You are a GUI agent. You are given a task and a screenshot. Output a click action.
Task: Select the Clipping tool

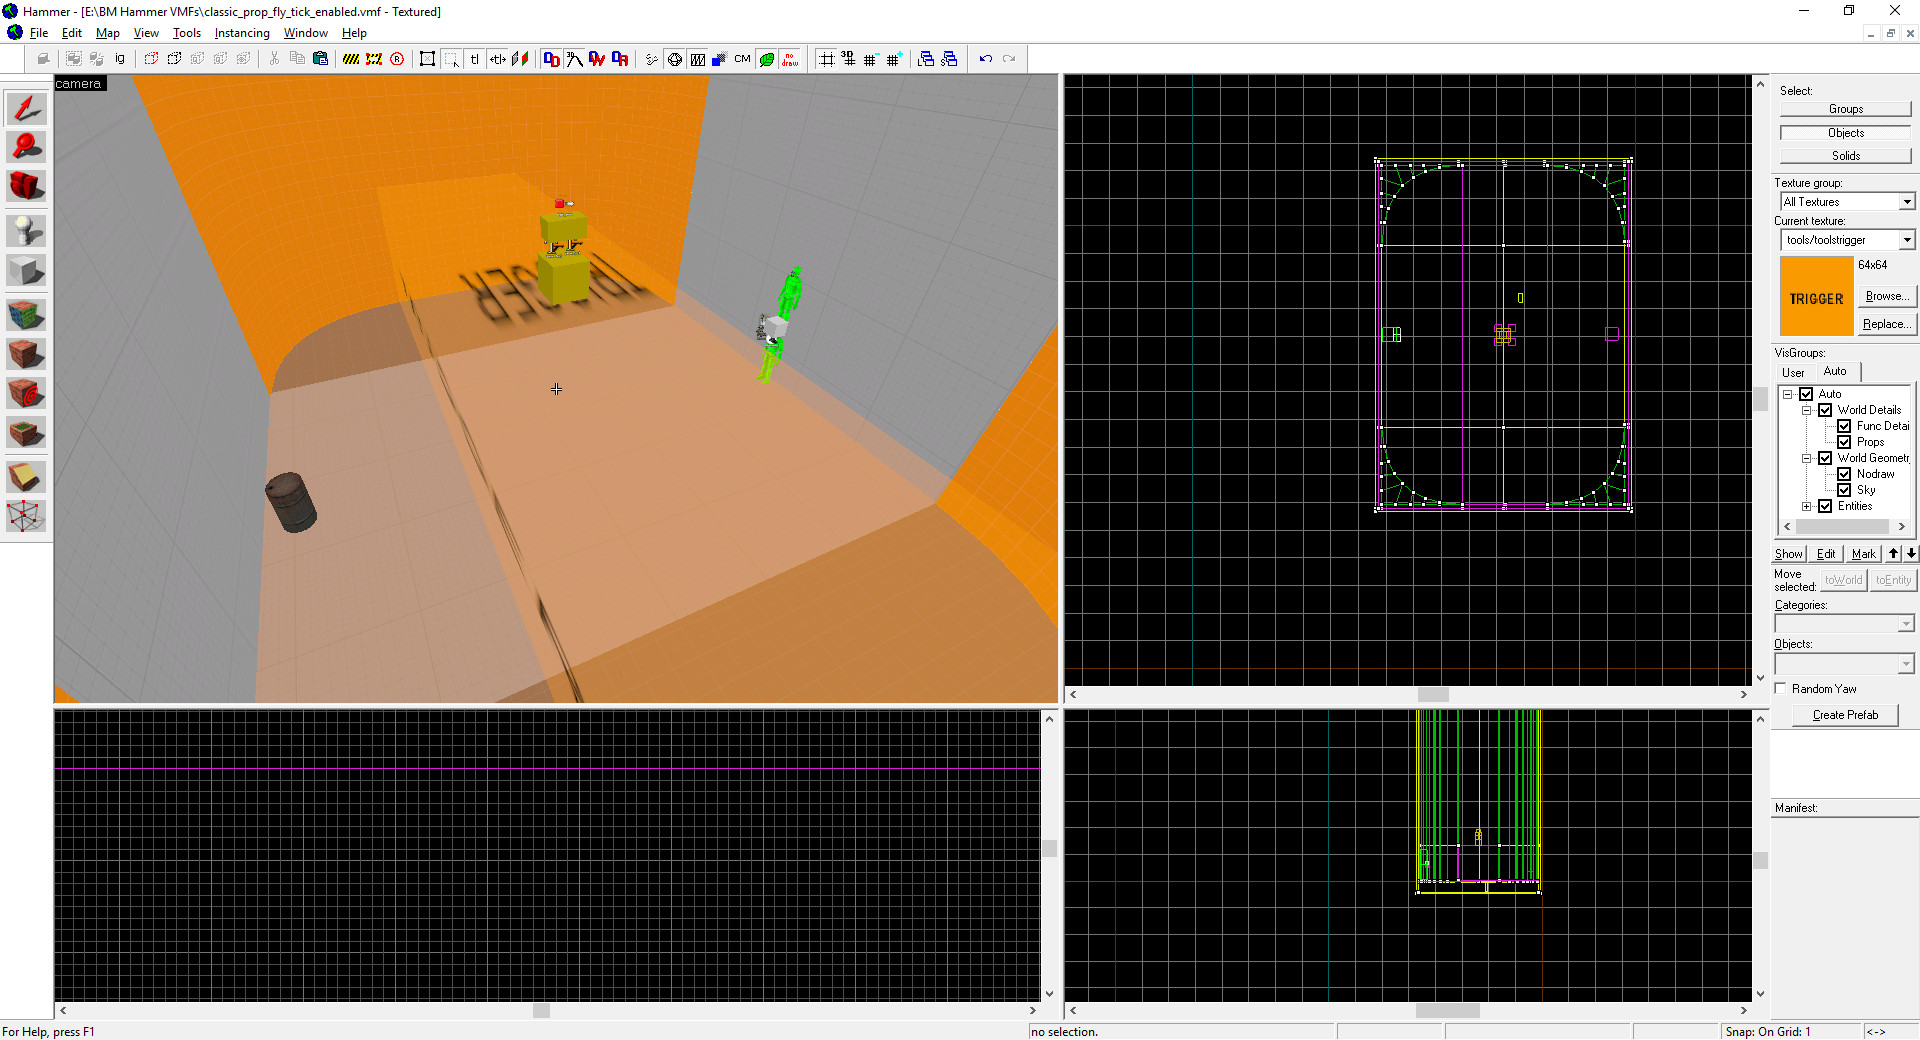pyautogui.click(x=26, y=478)
